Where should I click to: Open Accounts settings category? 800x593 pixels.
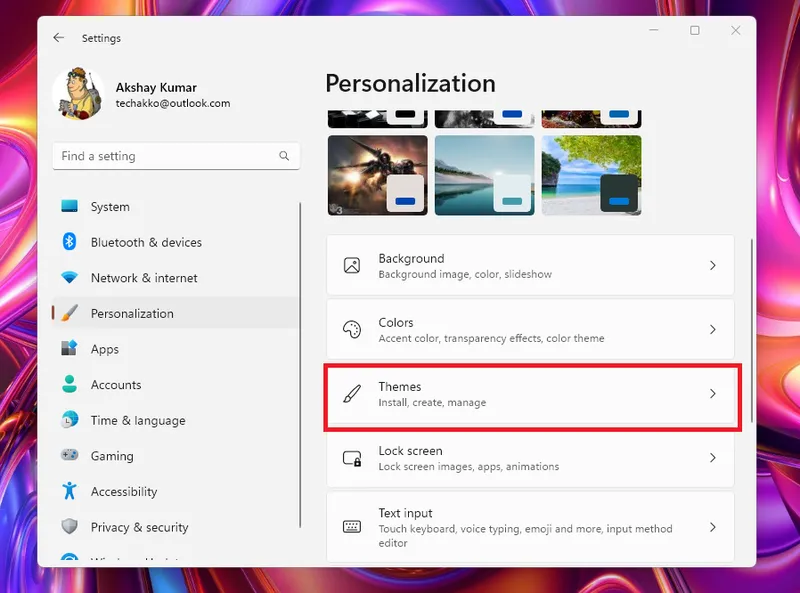click(176, 385)
